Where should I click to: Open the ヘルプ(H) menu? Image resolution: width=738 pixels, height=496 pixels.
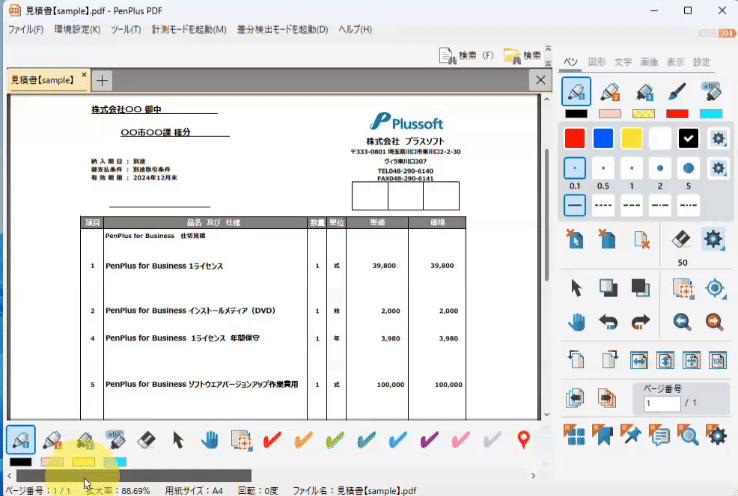click(355, 30)
